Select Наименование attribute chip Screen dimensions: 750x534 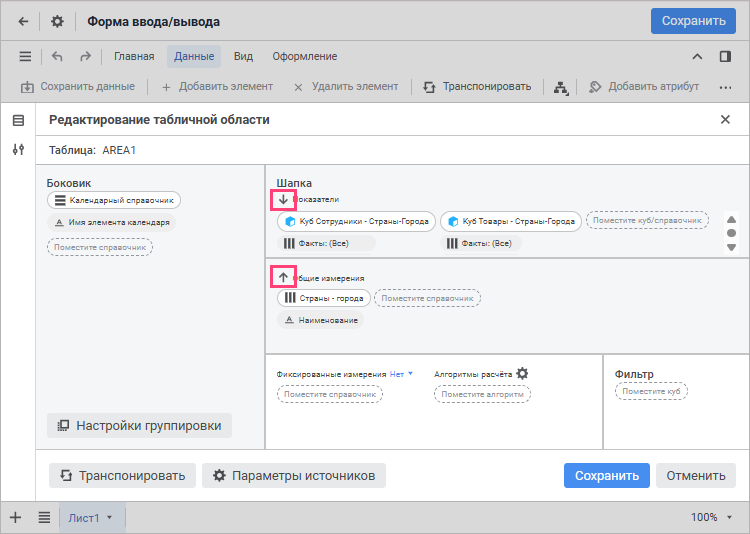click(320, 320)
